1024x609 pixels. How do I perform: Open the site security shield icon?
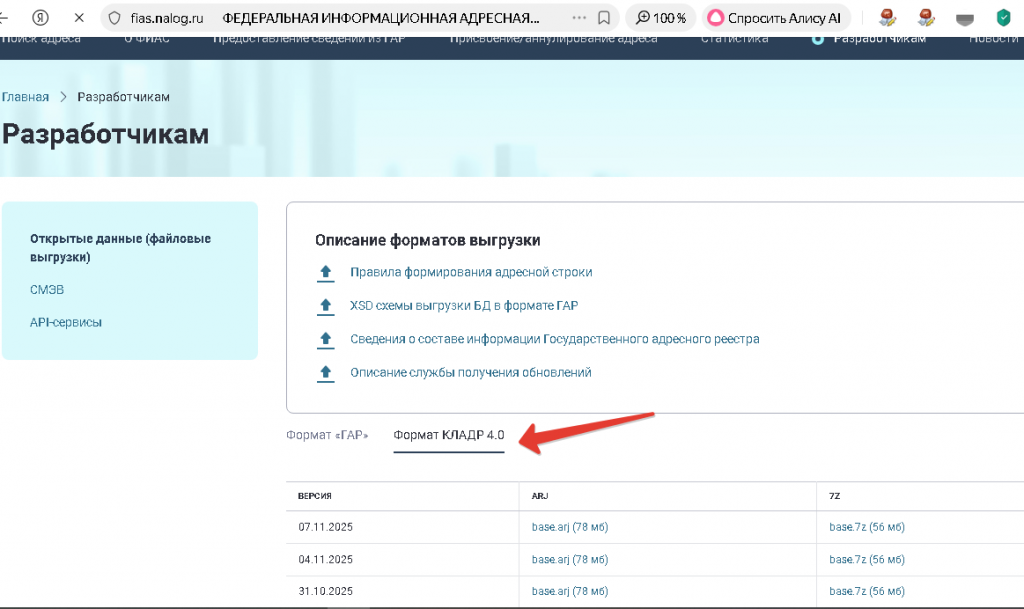tap(114, 18)
